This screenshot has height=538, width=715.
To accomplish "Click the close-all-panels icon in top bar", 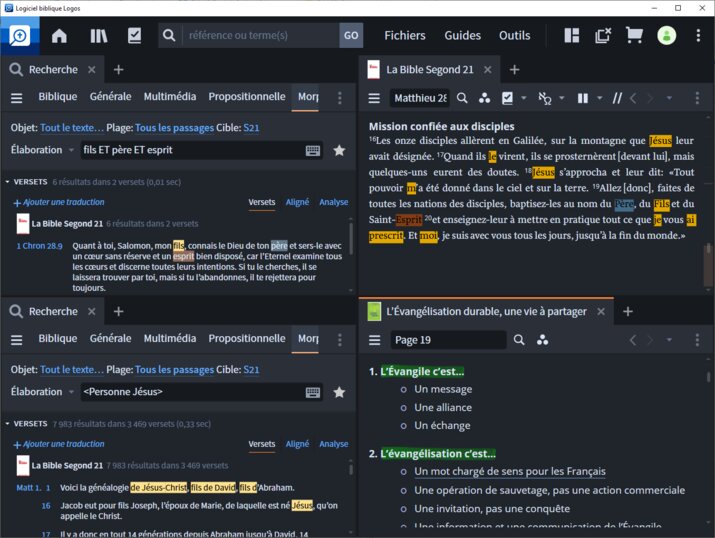I will point(603,36).
